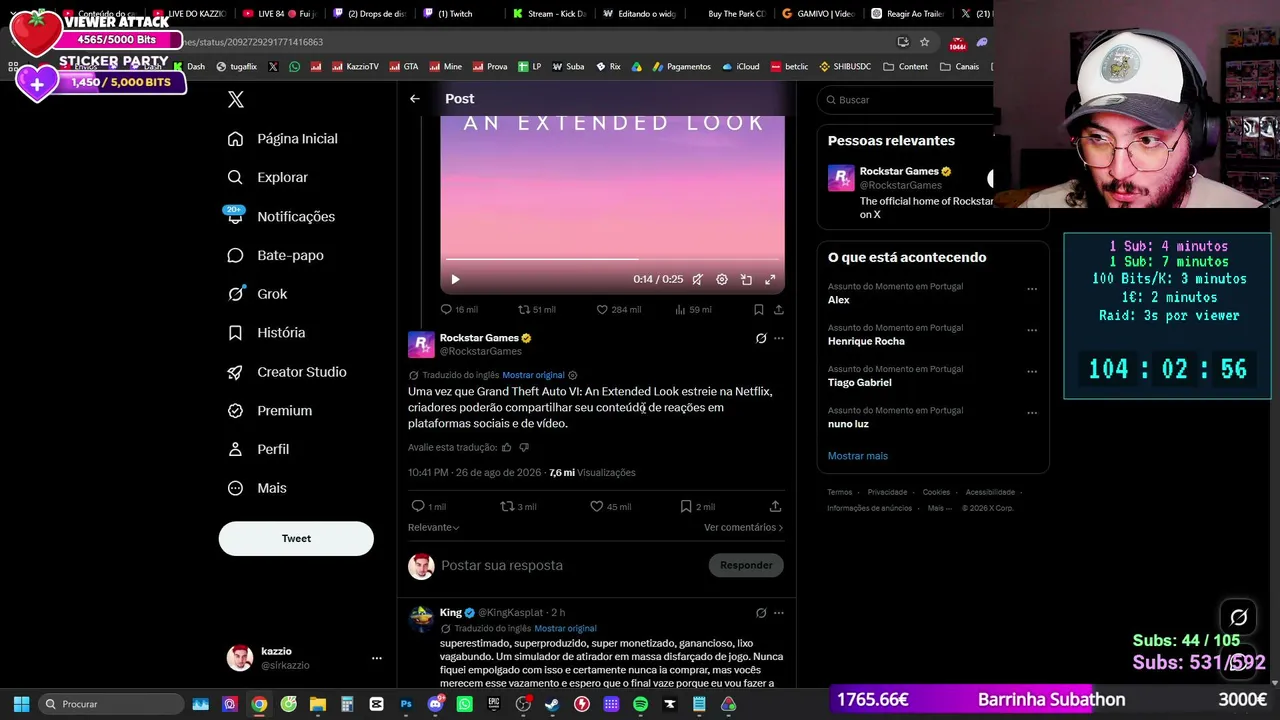Bookmark the video post above
The height and width of the screenshot is (720, 1280).
[x=759, y=310]
